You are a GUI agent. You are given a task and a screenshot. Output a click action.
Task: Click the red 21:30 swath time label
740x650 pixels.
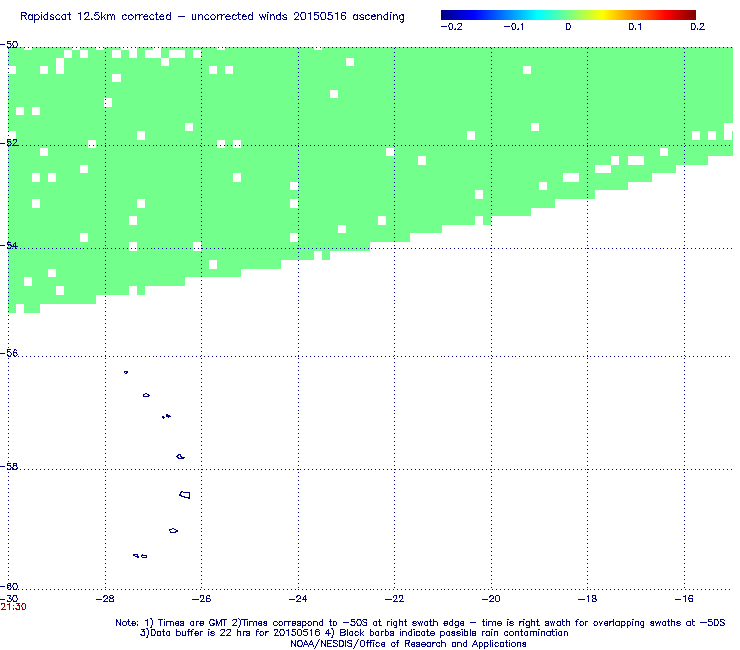coord(14,607)
